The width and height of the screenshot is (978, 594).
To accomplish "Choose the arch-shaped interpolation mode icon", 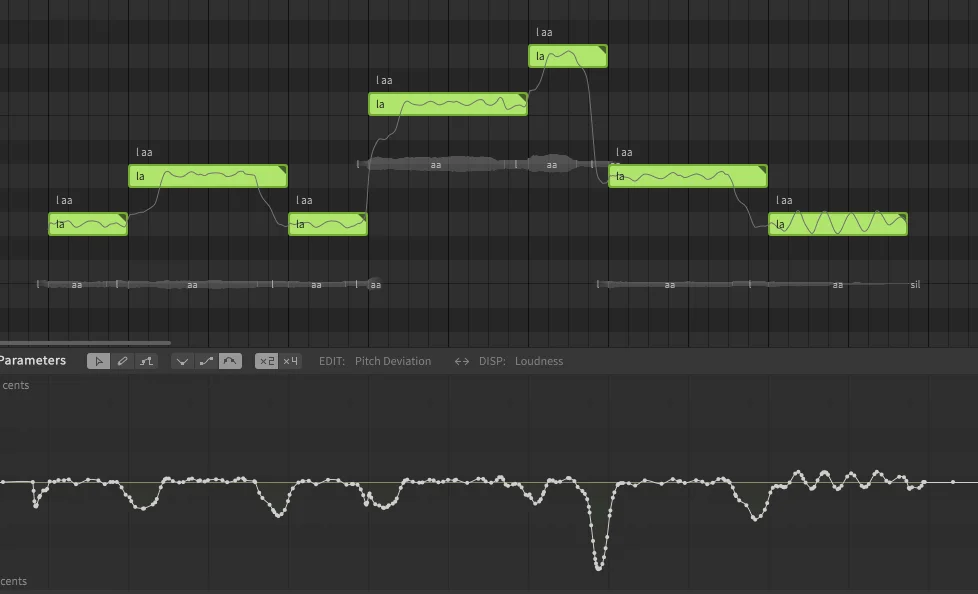I will point(230,361).
